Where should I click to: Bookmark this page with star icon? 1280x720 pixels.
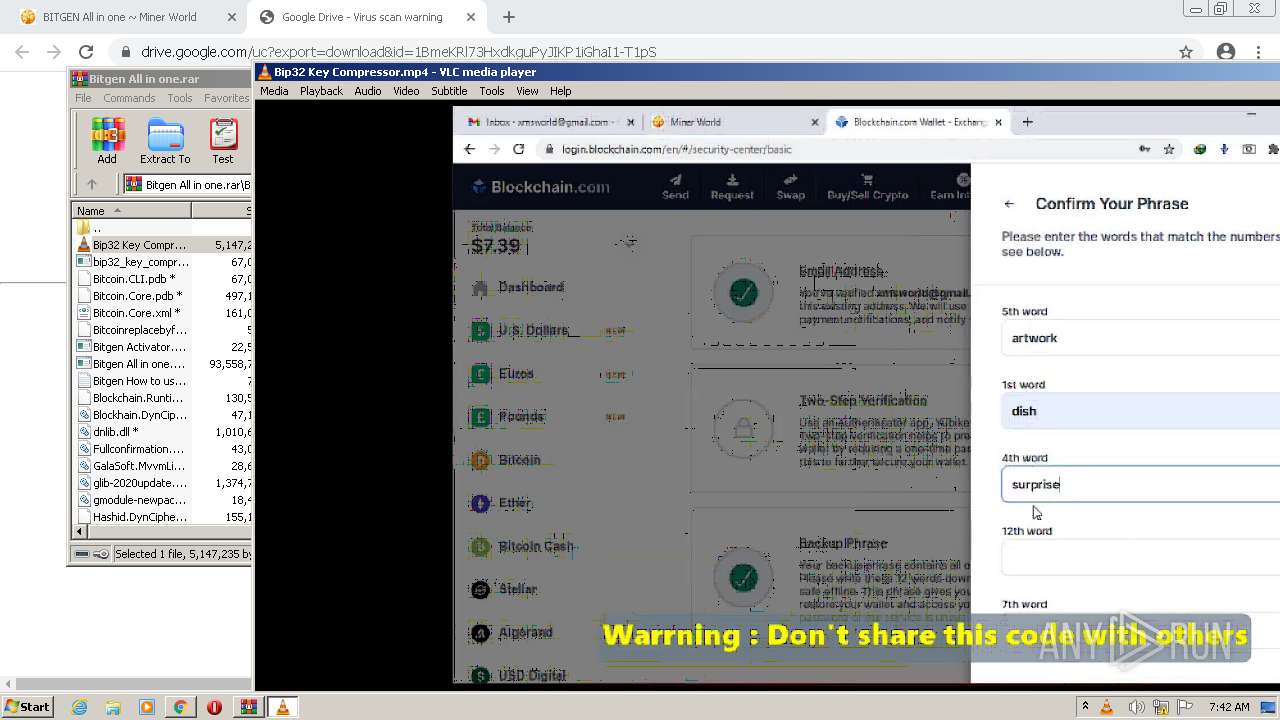(x=1186, y=52)
